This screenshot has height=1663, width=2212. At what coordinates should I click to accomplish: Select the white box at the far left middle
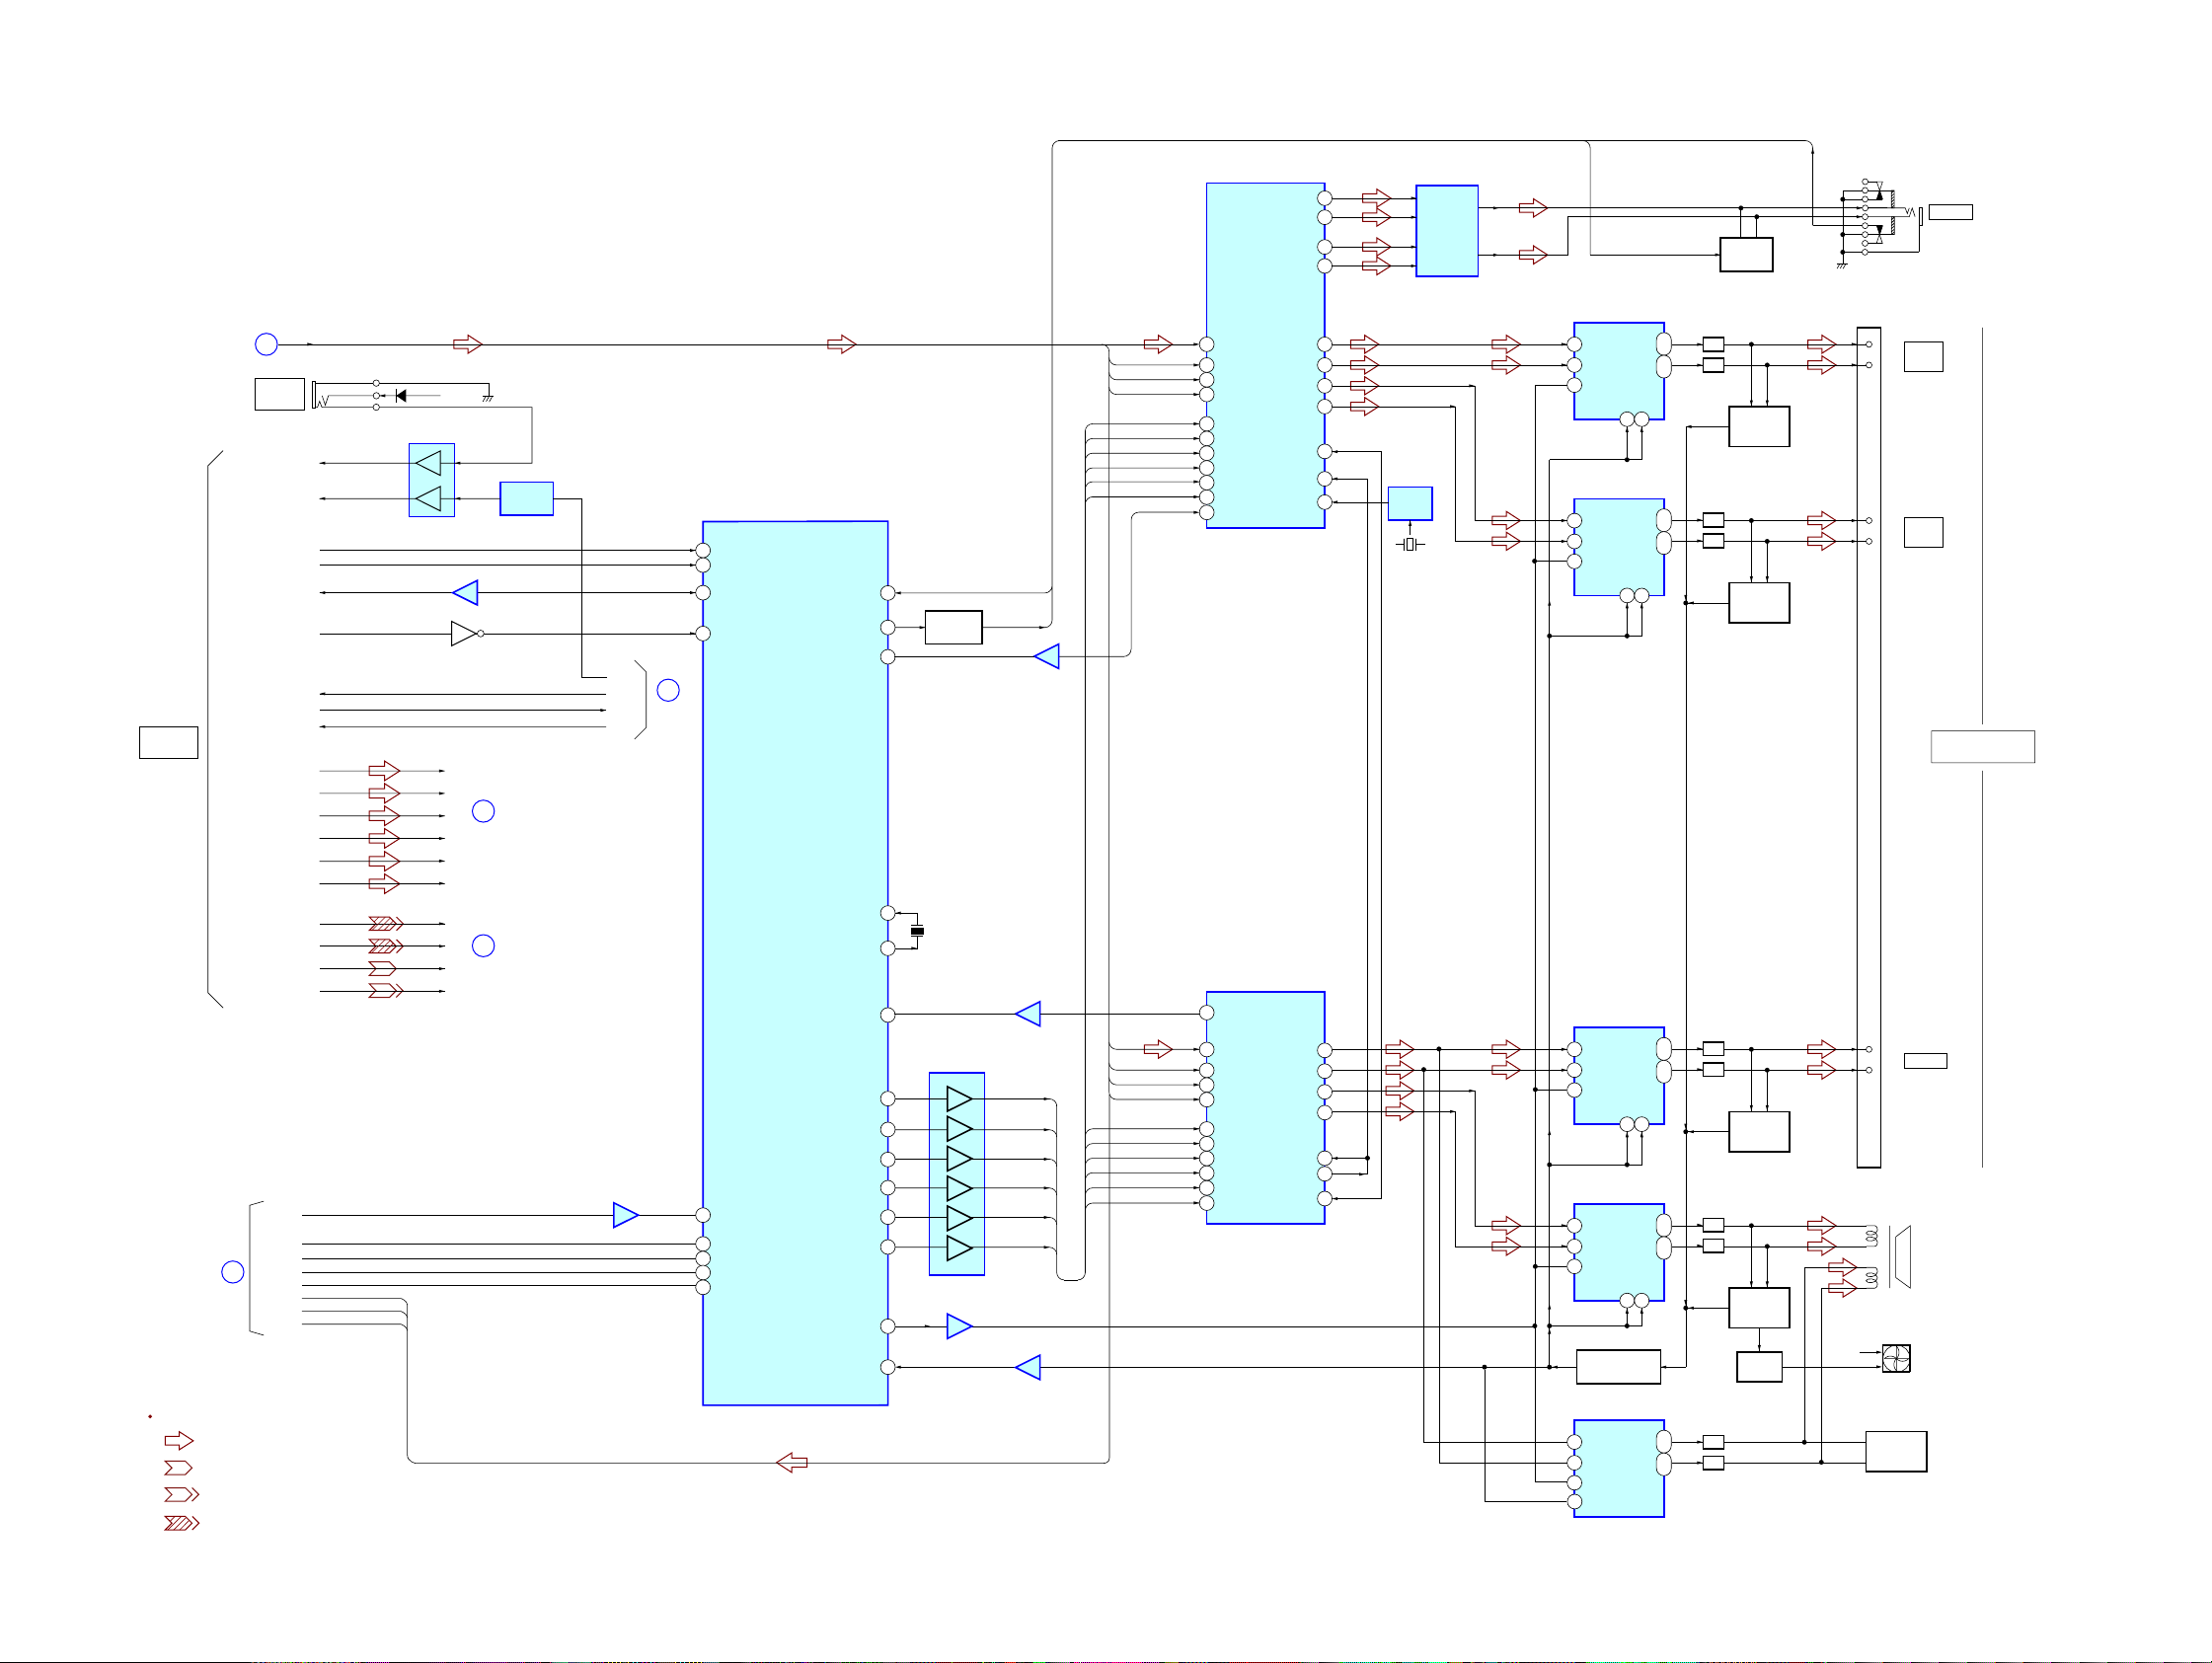click(x=168, y=743)
